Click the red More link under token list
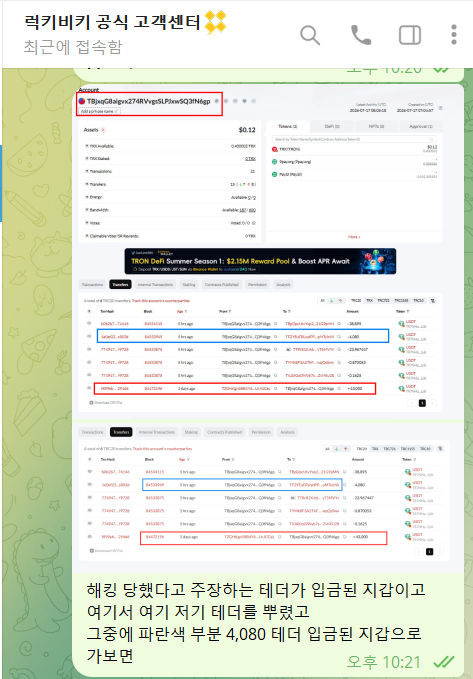This screenshot has height=679, width=473. tap(354, 237)
